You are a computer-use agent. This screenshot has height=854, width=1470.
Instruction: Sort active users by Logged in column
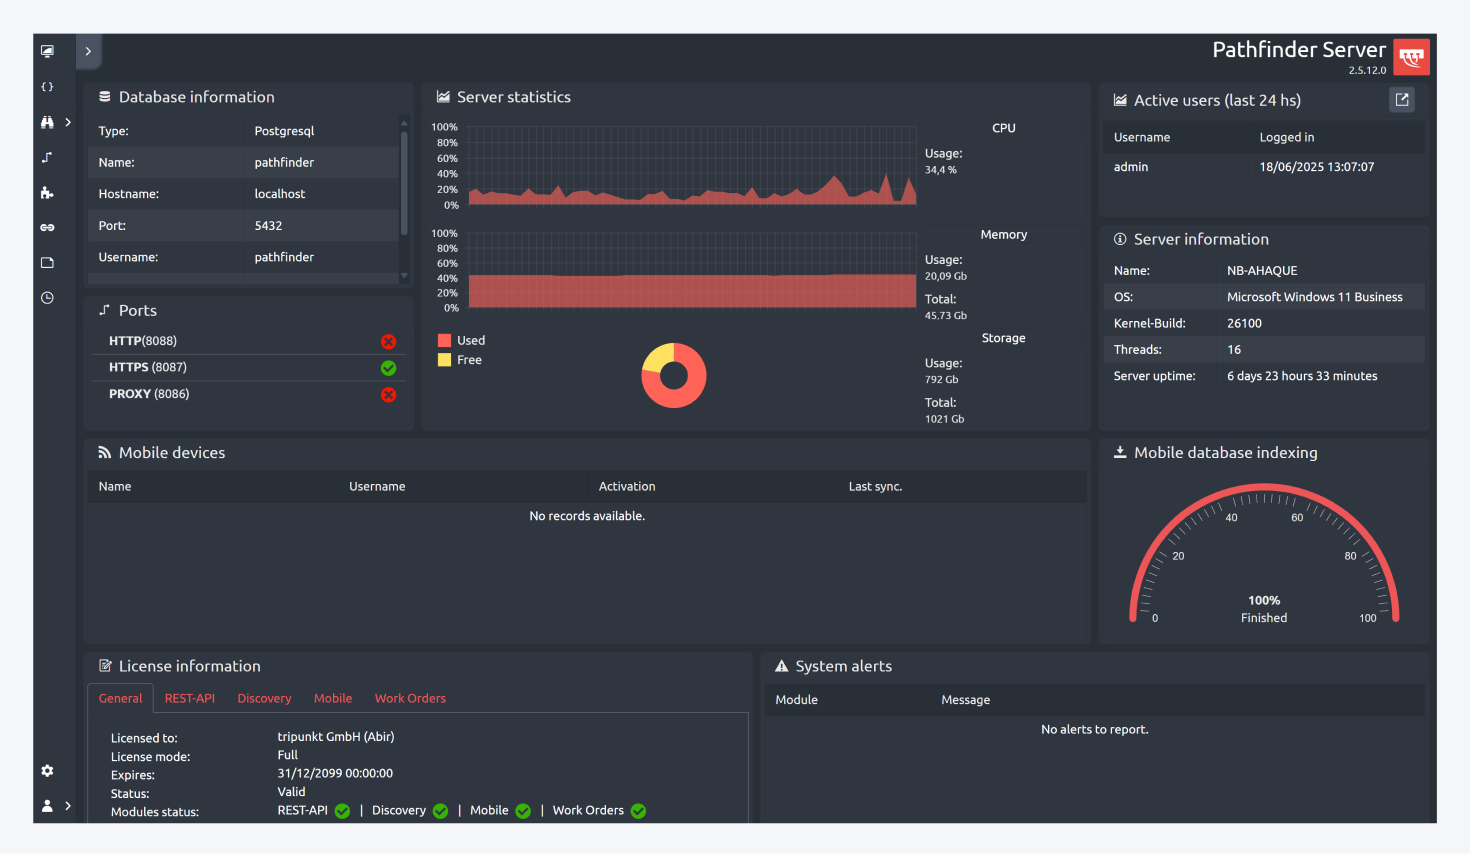1287,137
